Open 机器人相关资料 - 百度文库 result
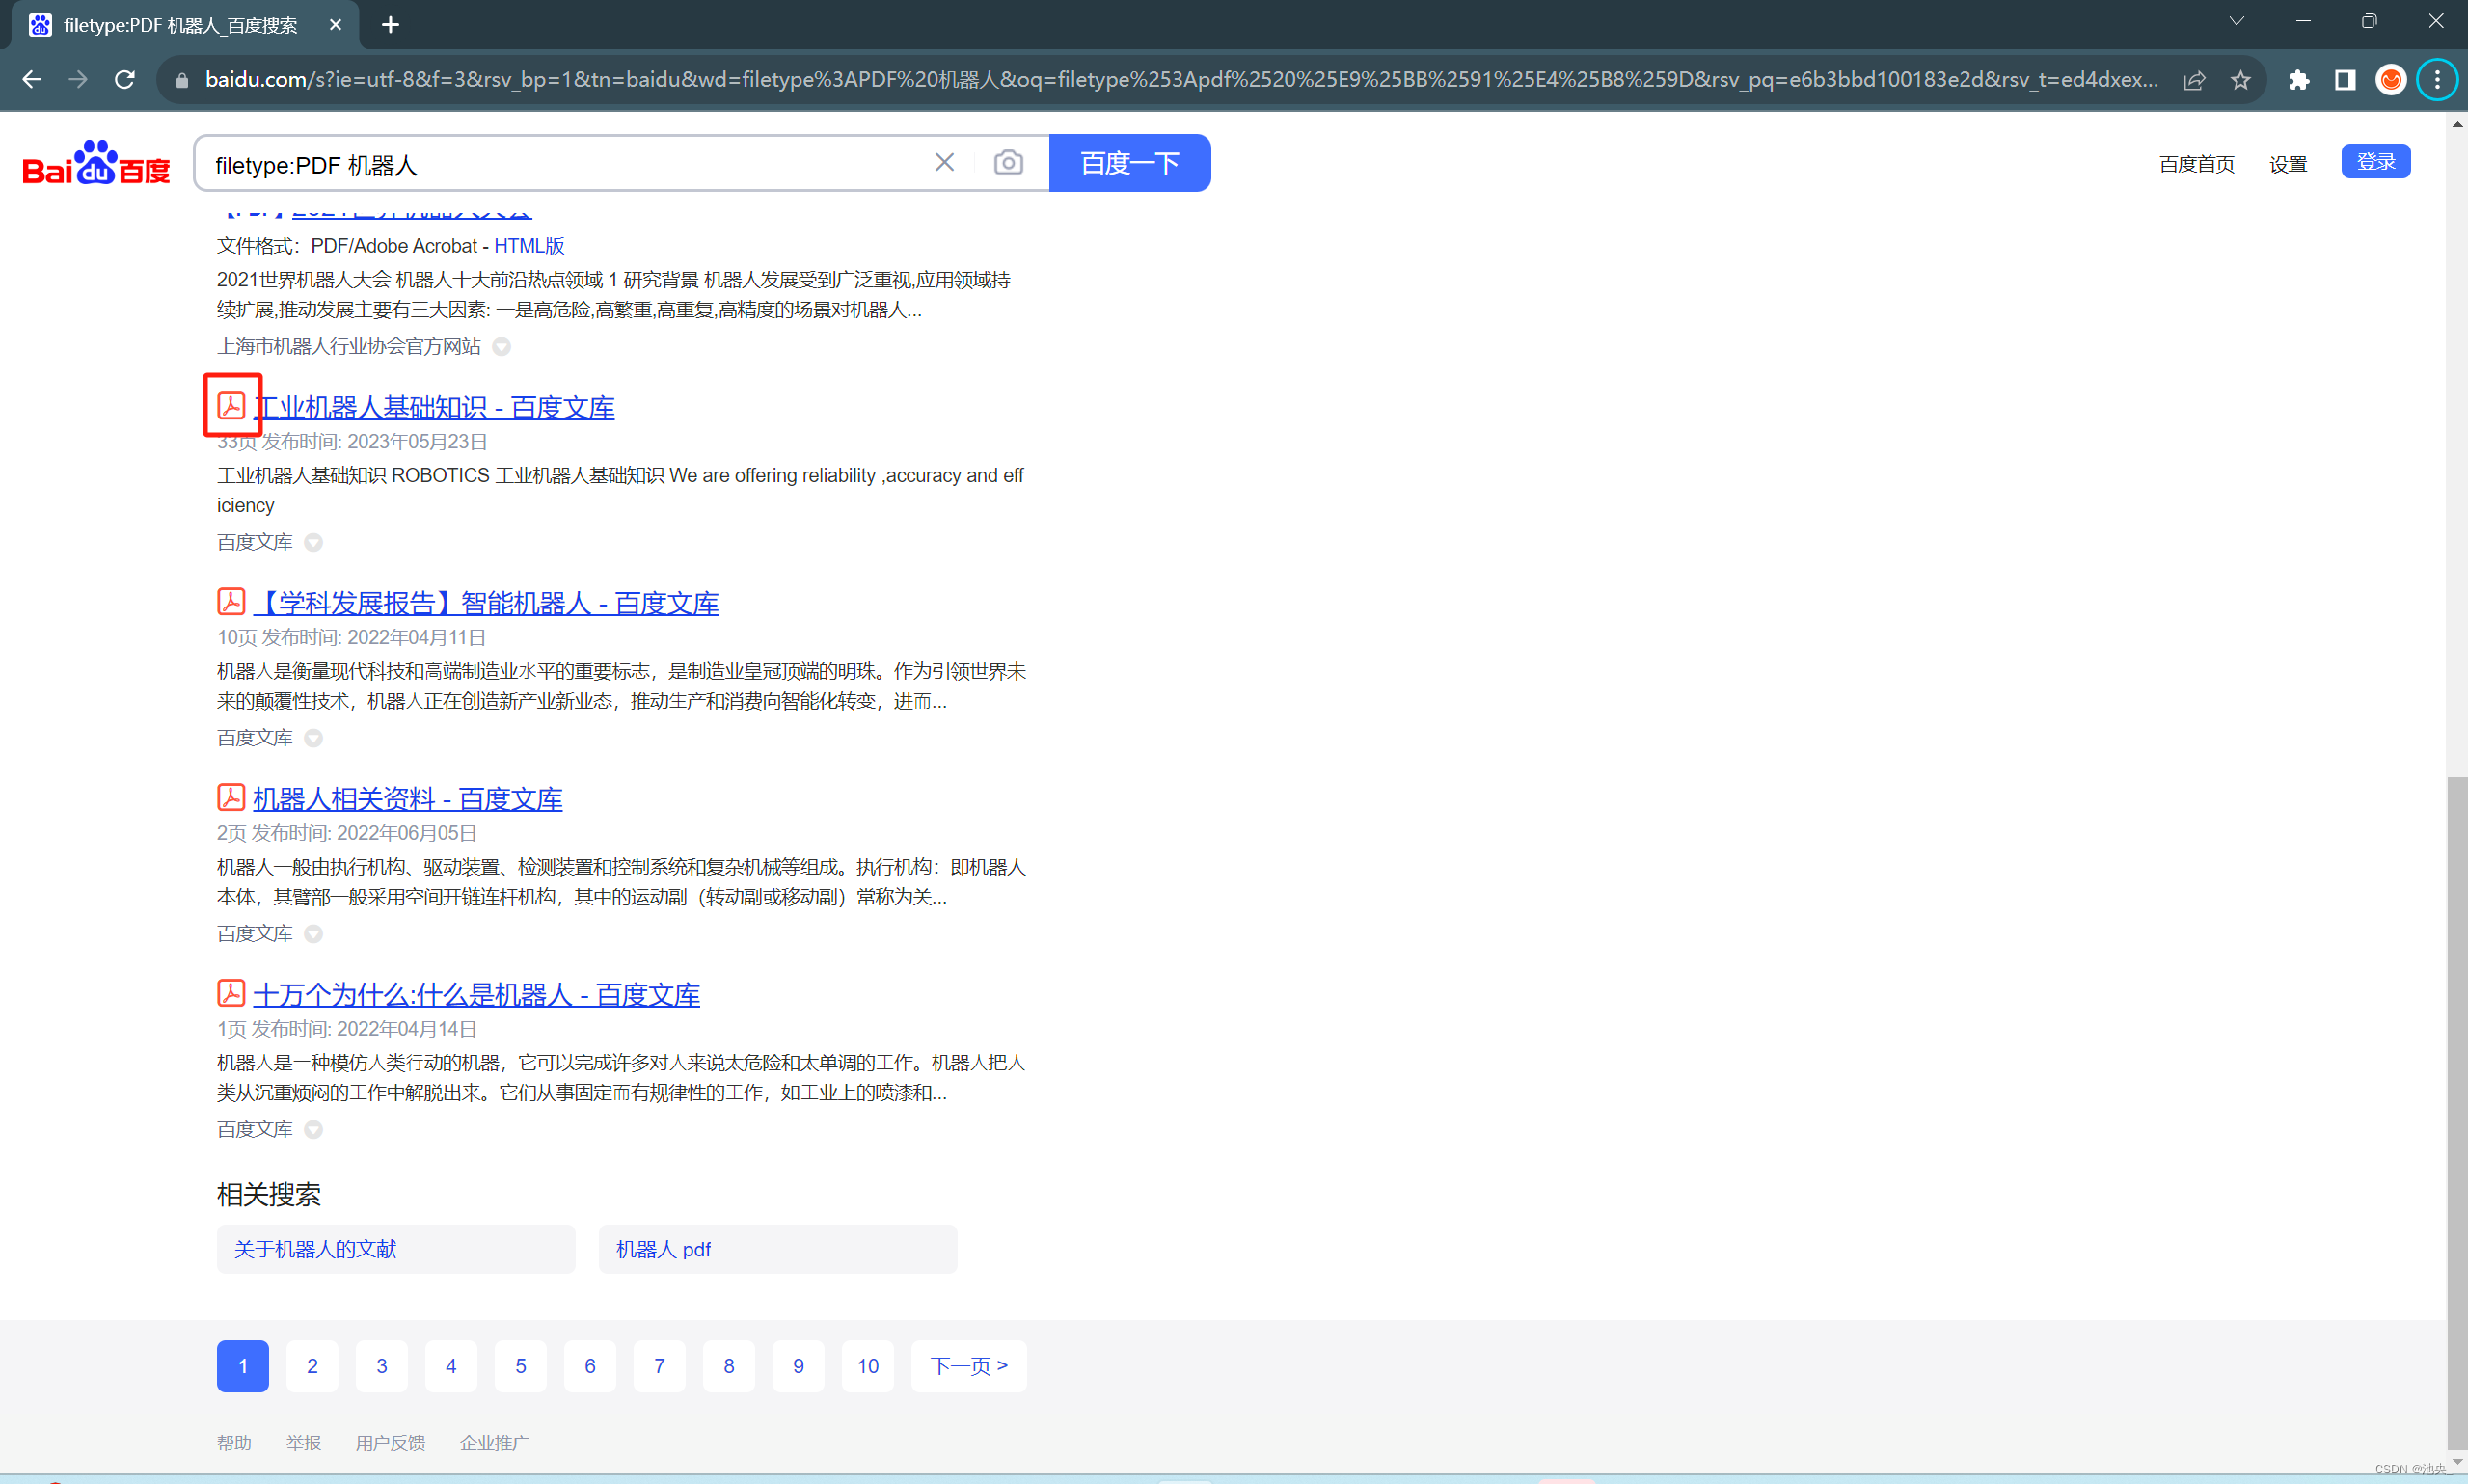The width and height of the screenshot is (2468, 1484). (x=407, y=800)
